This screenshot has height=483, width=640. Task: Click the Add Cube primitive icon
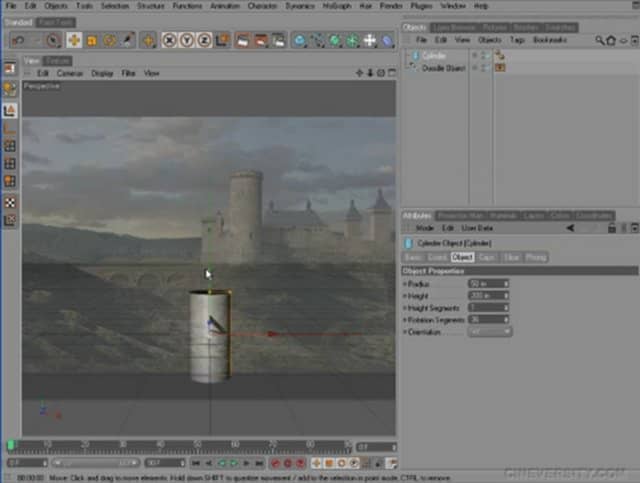click(299, 40)
